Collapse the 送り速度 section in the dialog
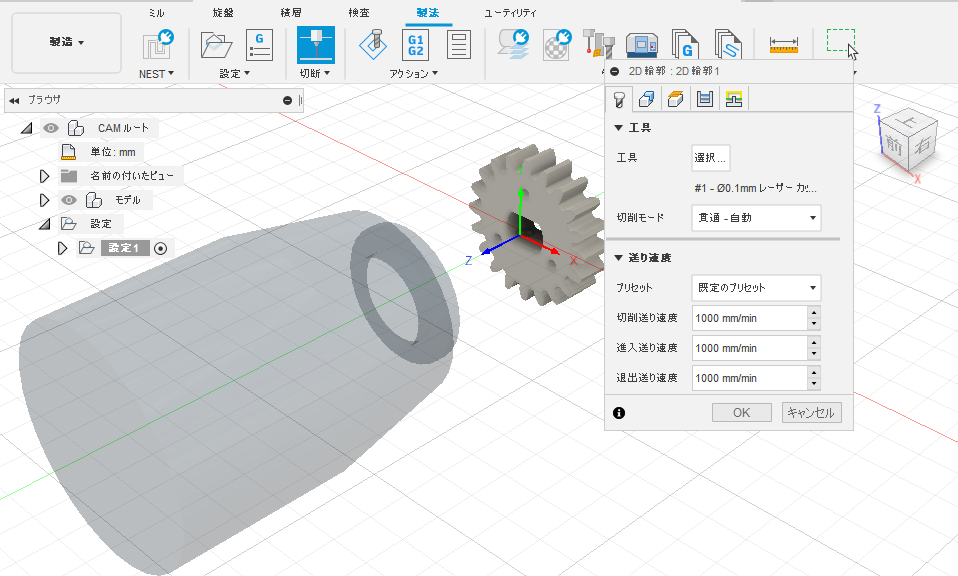The image size is (958, 576). [618, 258]
